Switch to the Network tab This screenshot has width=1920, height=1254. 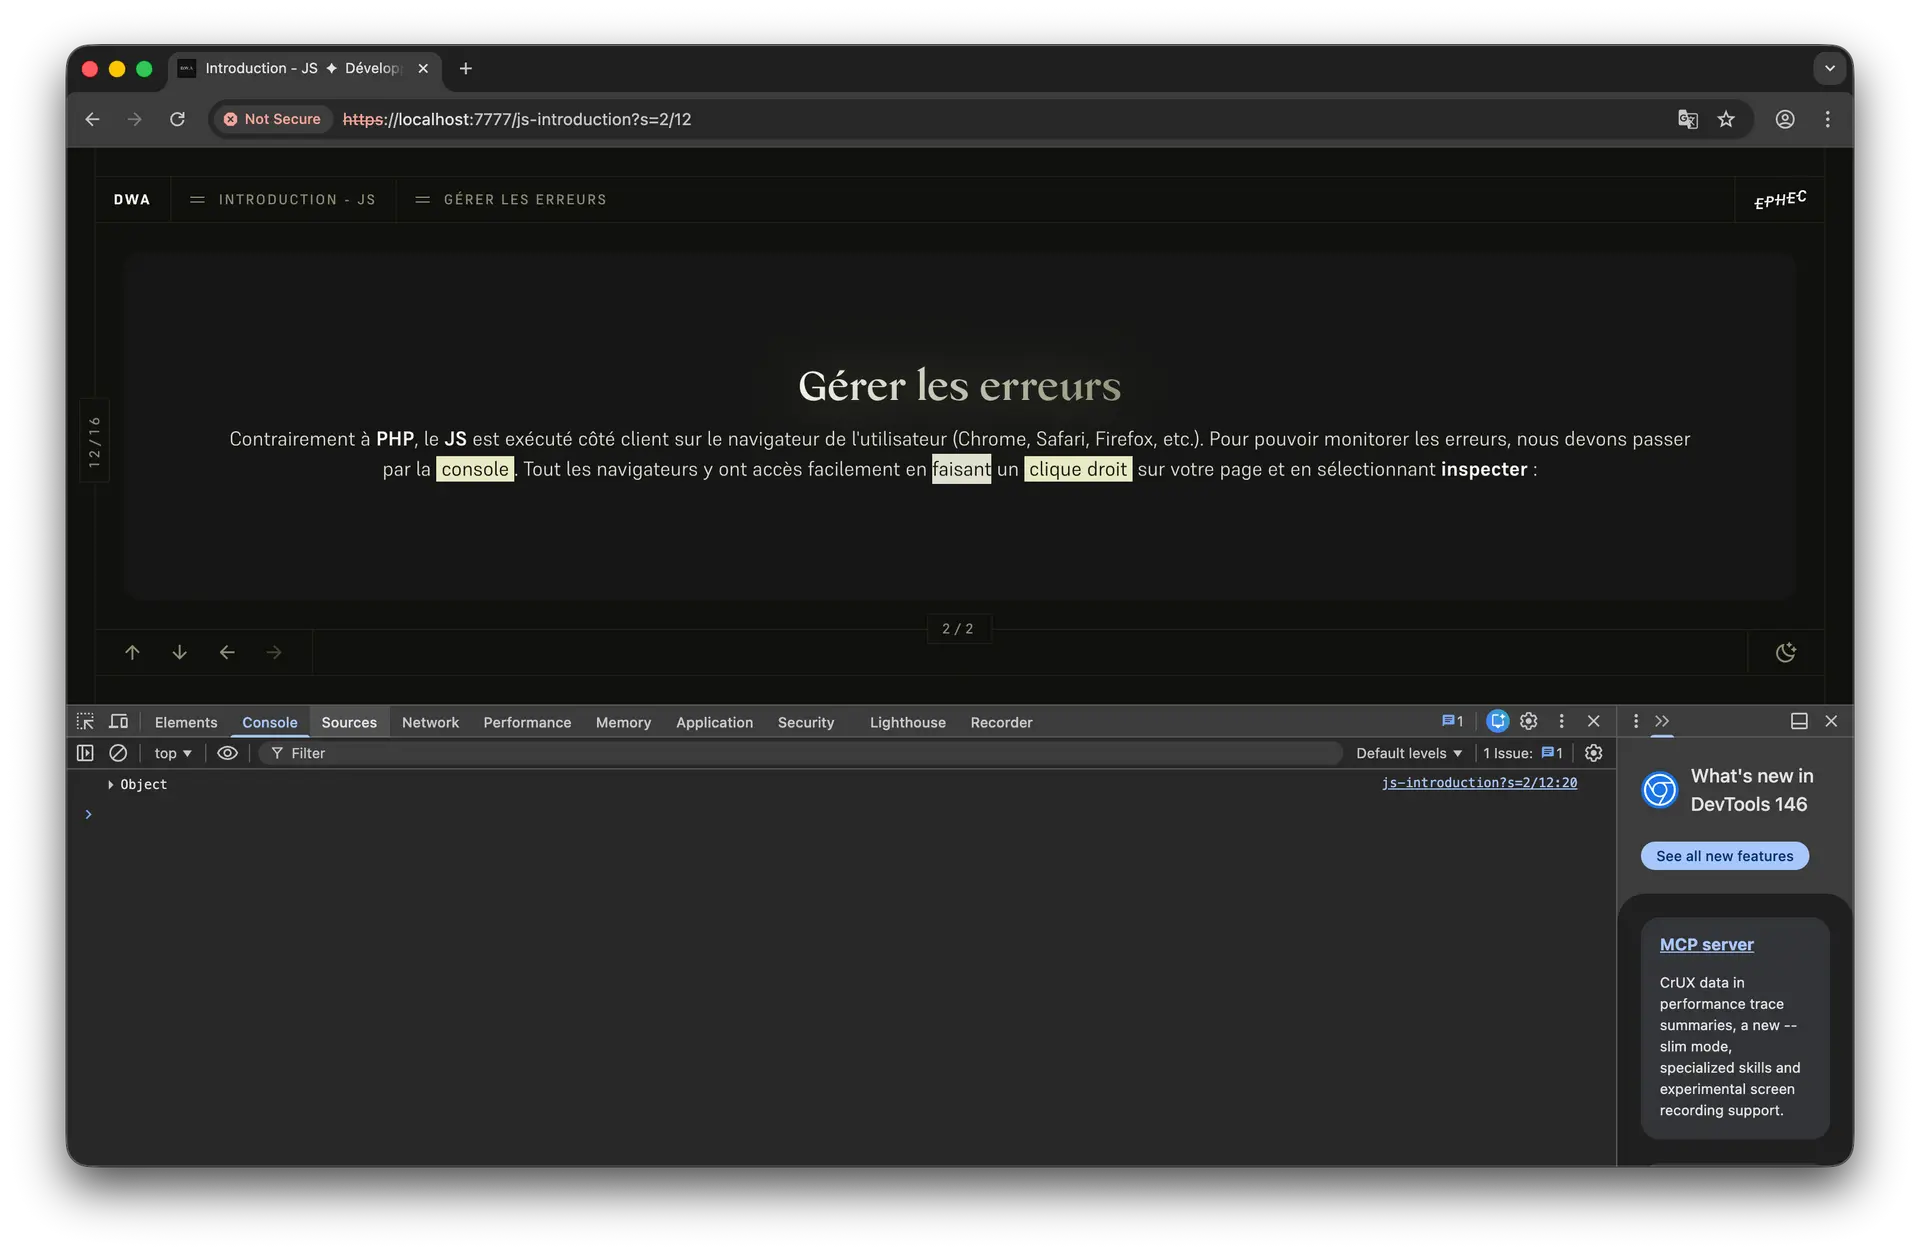(x=430, y=722)
